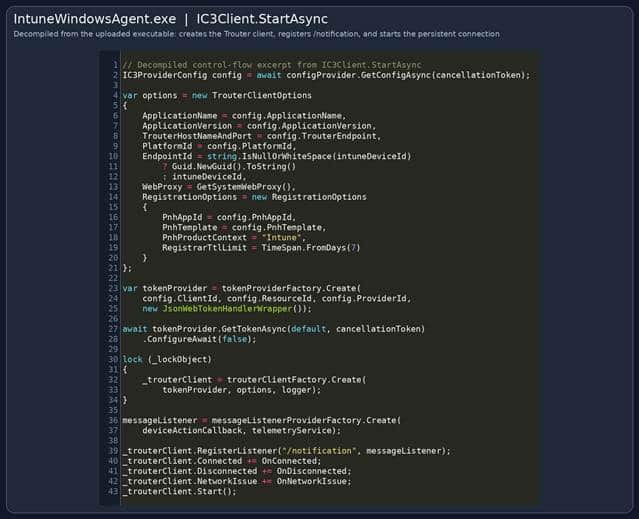The height and width of the screenshot is (519, 639).
Task: Click the line '? Guid.NewGuid().ToString()'
Action: [x=229, y=167]
